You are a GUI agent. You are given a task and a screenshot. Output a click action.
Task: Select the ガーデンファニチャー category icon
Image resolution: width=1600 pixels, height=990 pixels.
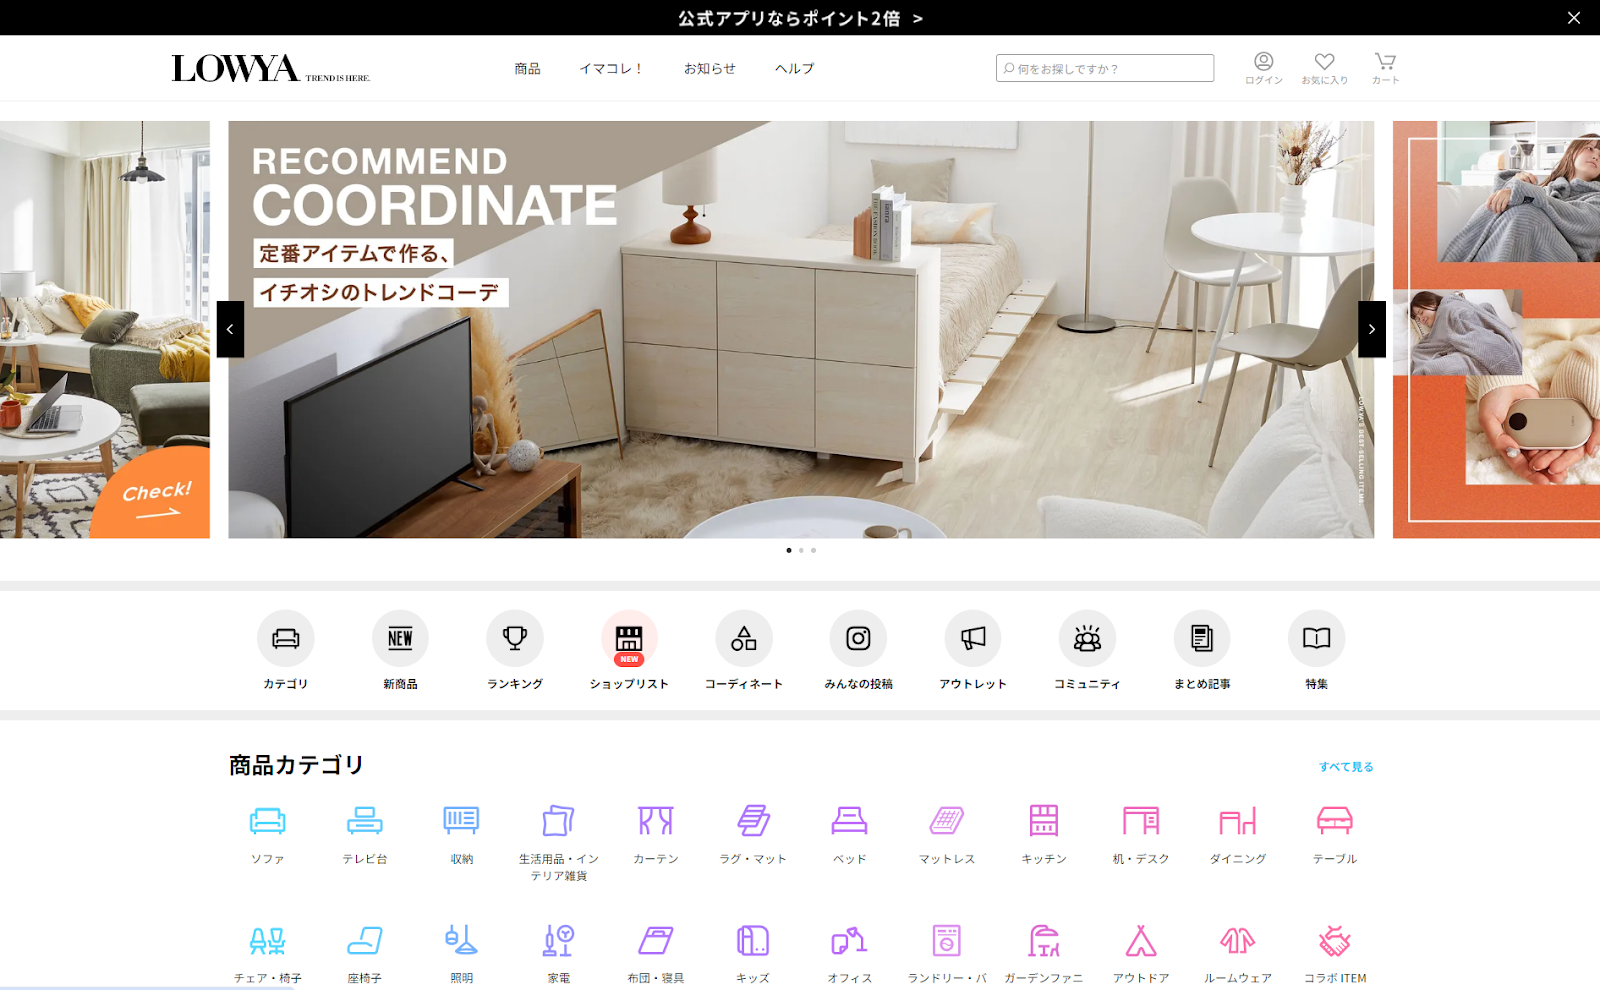click(x=1043, y=941)
